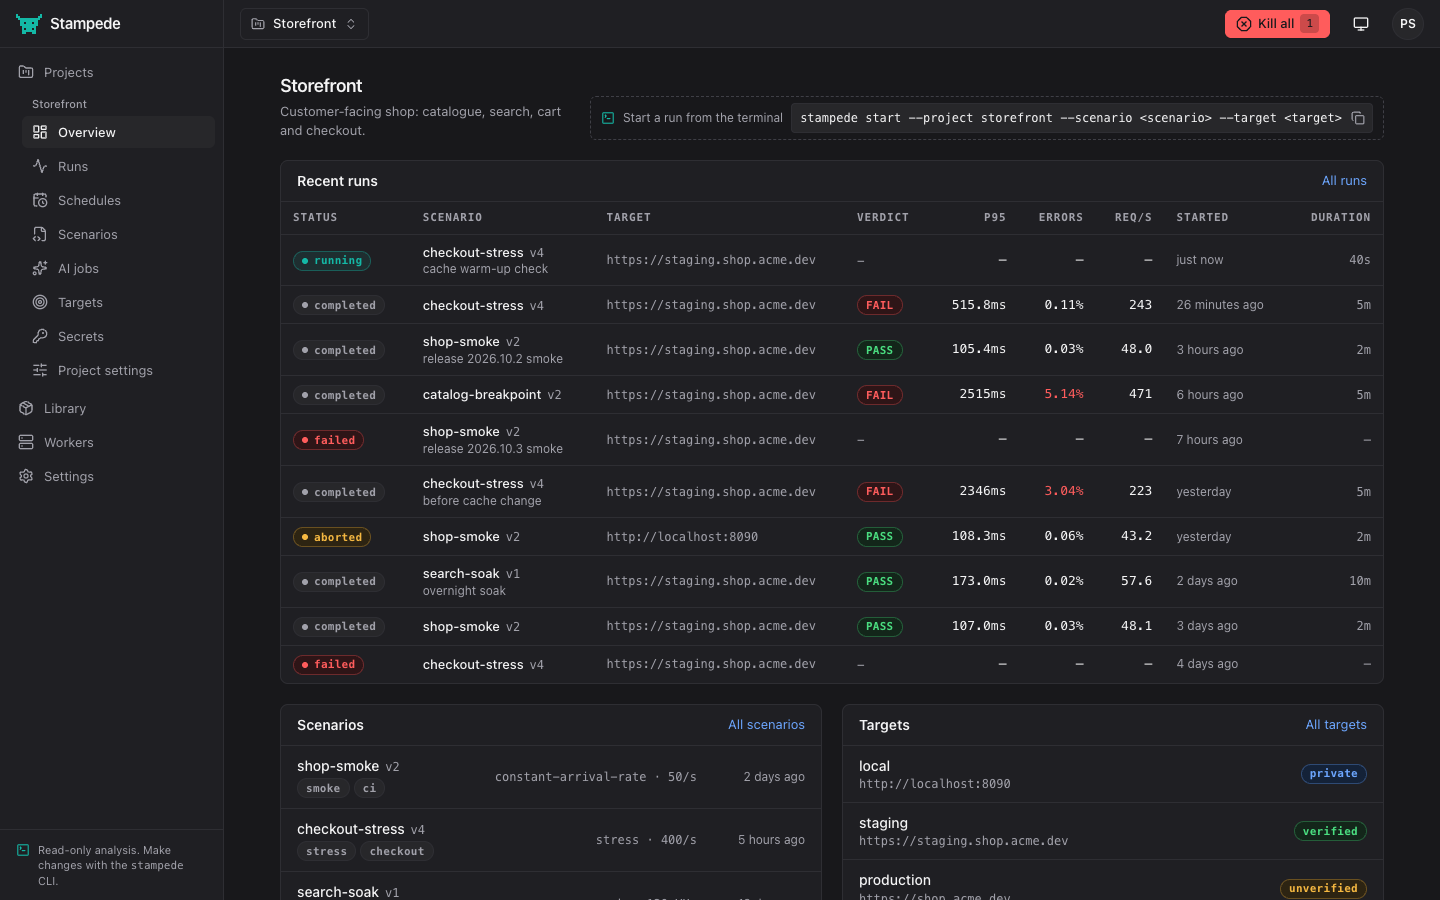The image size is (1440, 900).
Task: Open the All runs link
Action: pyautogui.click(x=1344, y=181)
